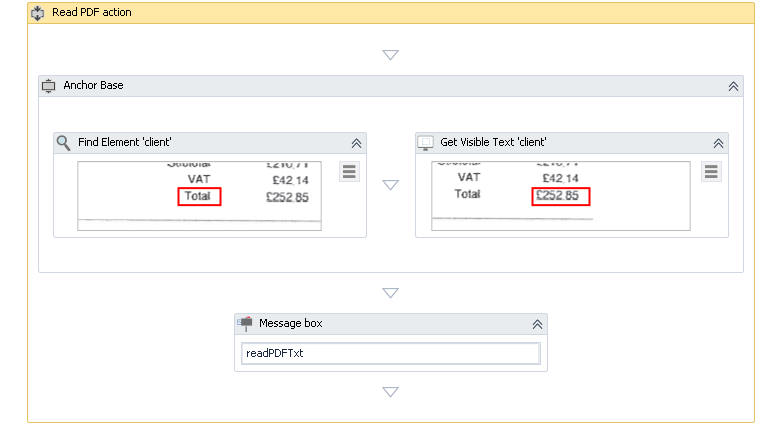Viewport: 768px width, 431px height.
Task: Click the Read PDF action sequence icon
Action: click(38, 13)
